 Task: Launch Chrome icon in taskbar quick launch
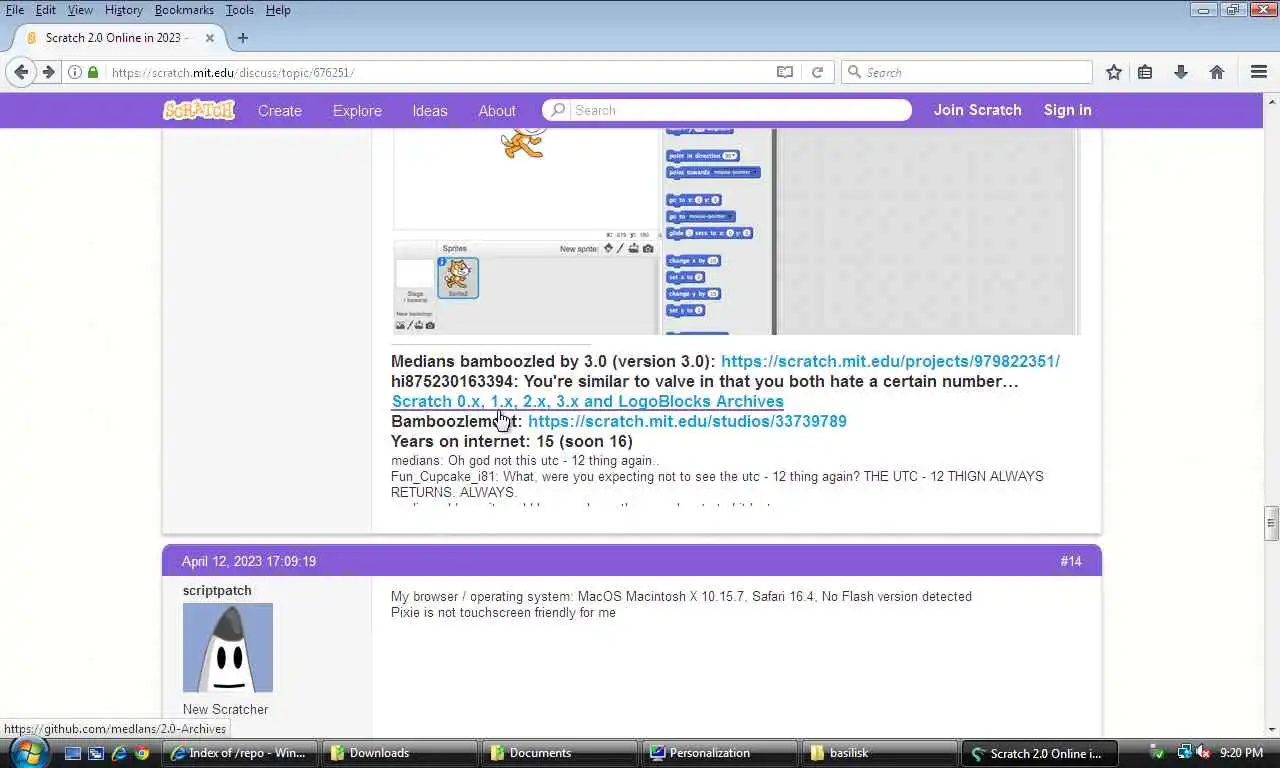pos(143,753)
